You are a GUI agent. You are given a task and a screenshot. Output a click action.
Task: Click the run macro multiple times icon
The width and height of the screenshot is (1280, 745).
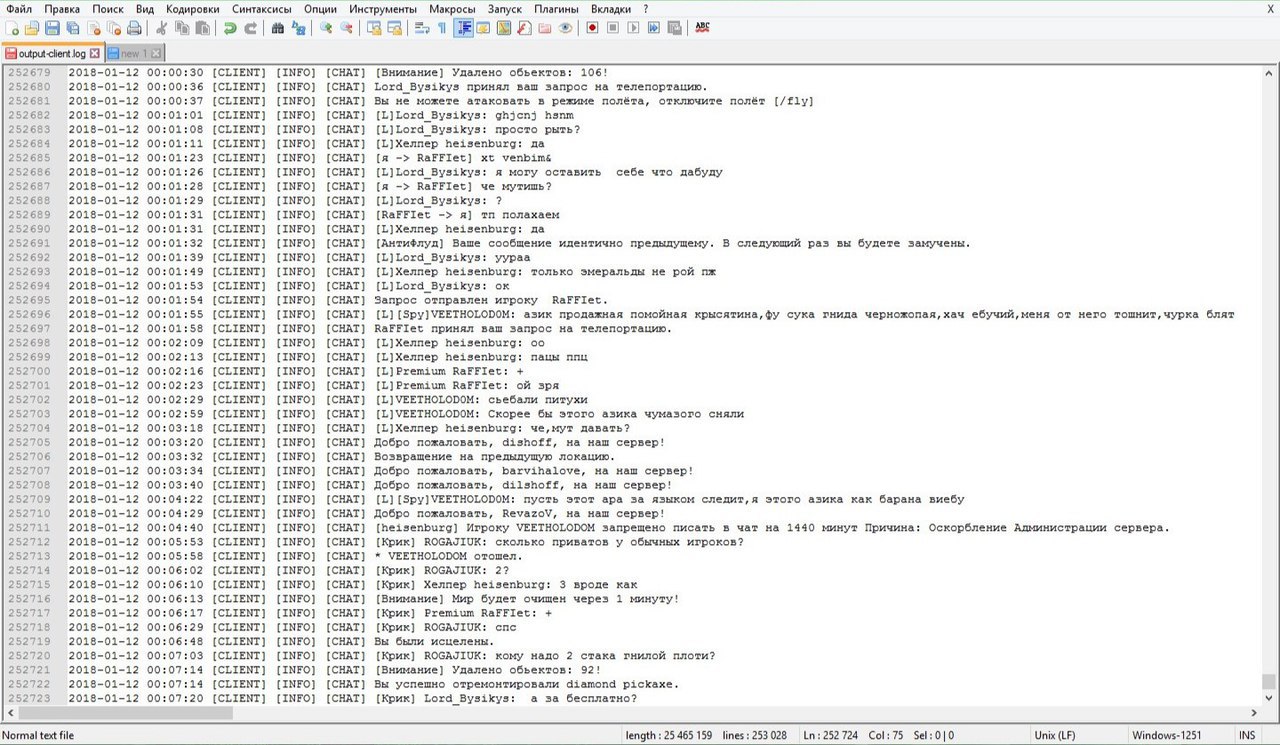tap(653, 28)
